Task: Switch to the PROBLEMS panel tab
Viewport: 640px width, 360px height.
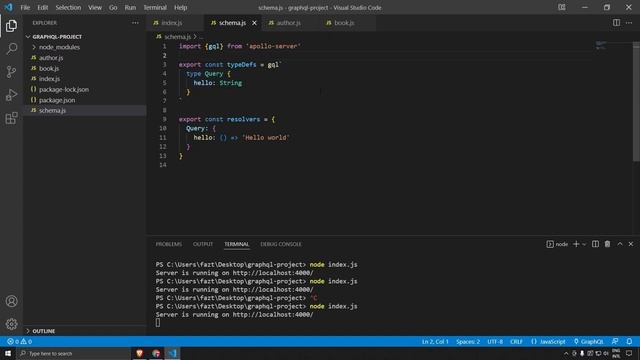Action: pos(169,244)
